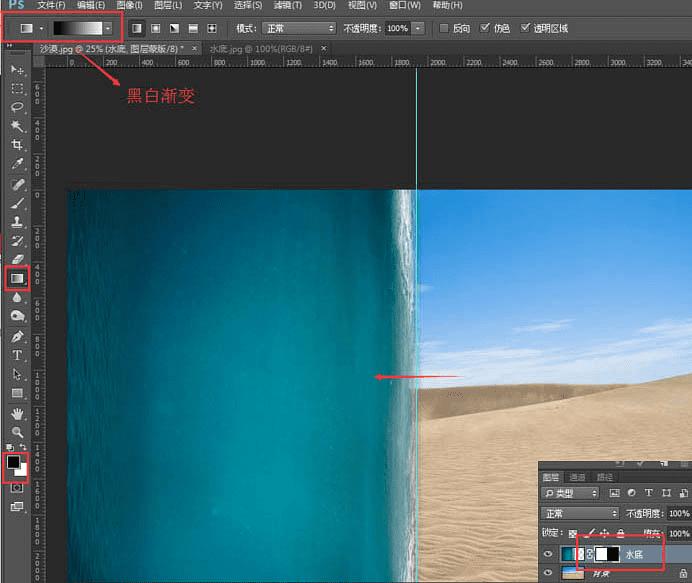This screenshot has height=583, width=692.
Task: Select the Brush tool
Action: (x=17, y=203)
